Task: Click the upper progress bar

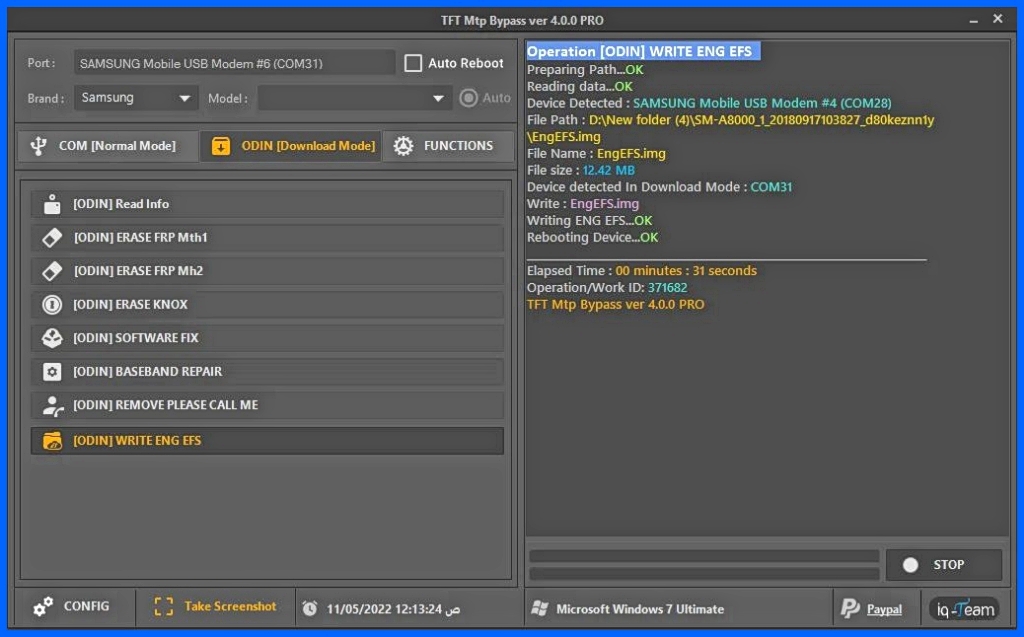Action: (x=704, y=556)
